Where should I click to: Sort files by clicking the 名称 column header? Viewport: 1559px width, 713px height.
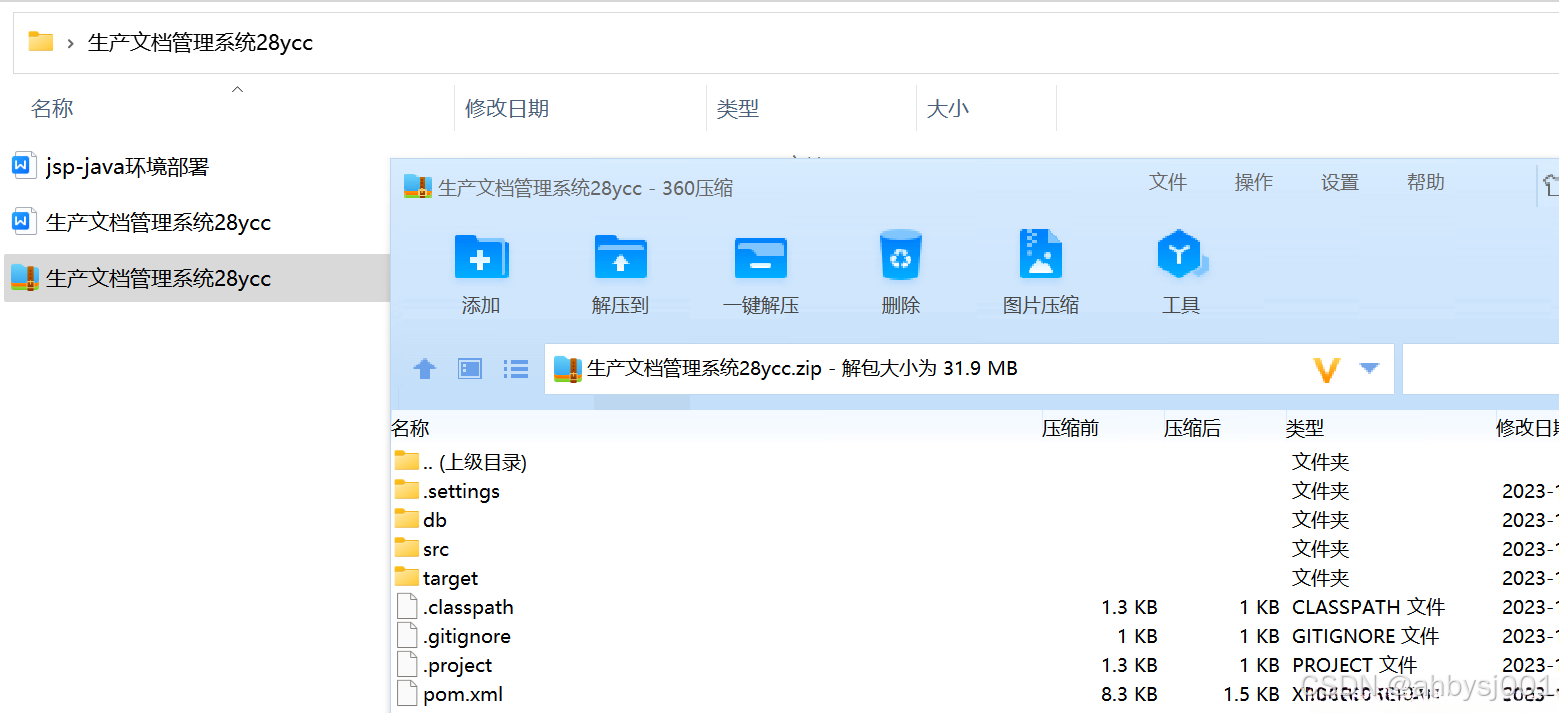tap(410, 427)
